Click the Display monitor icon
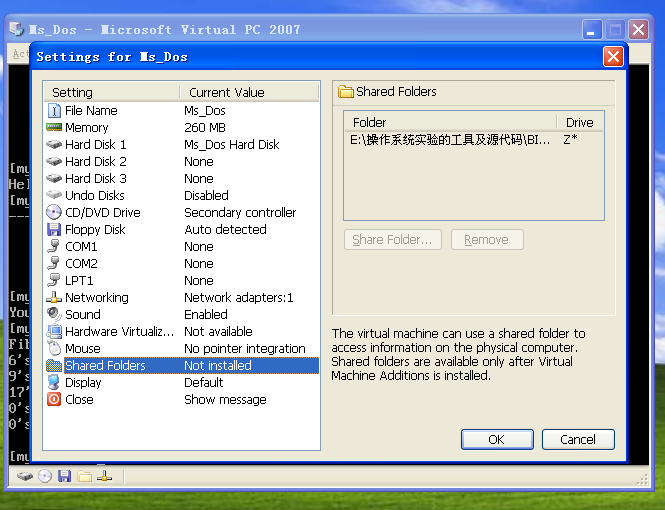665x510 pixels. pos(54,382)
